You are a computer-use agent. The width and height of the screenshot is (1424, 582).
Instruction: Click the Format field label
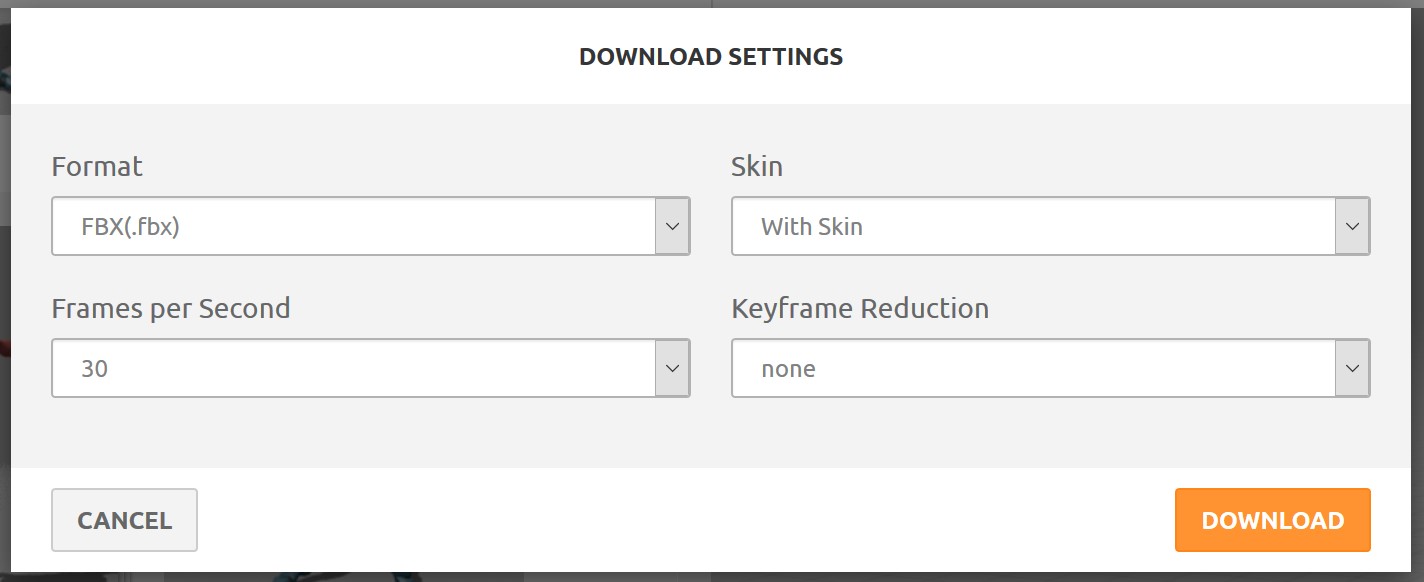coord(97,166)
